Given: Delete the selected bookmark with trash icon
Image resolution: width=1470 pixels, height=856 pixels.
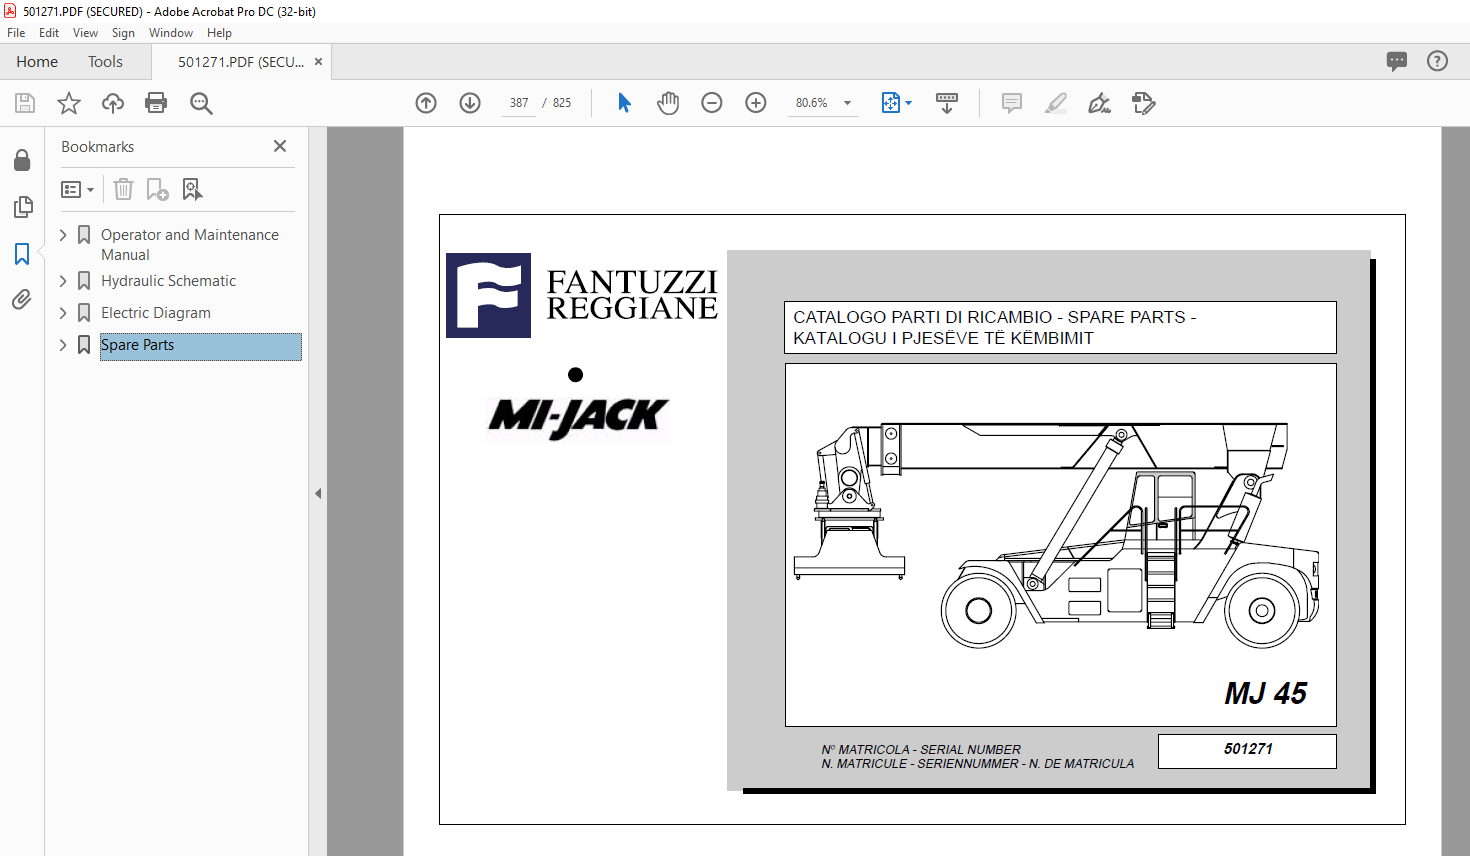Looking at the screenshot, I should [x=123, y=189].
